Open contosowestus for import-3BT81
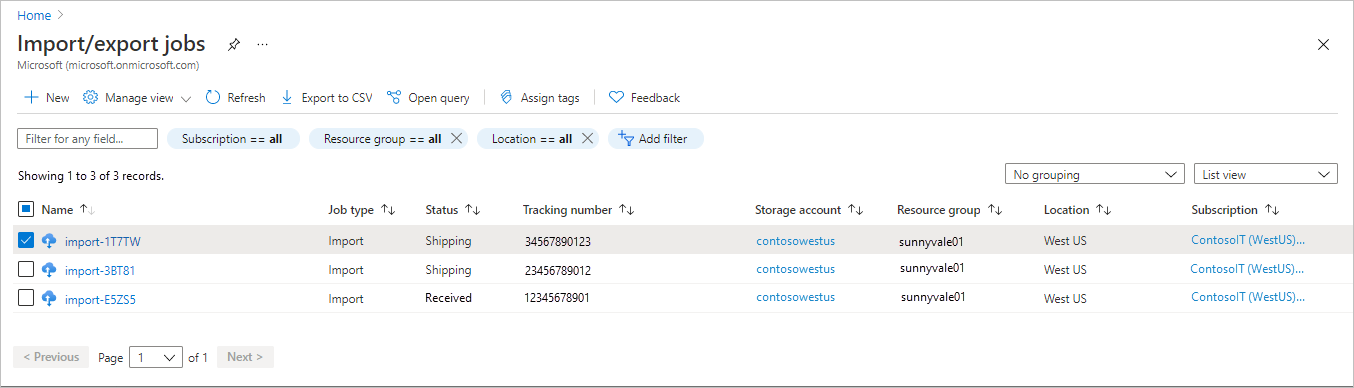The height and width of the screenshot is (388, 1354). coord(796,269)
